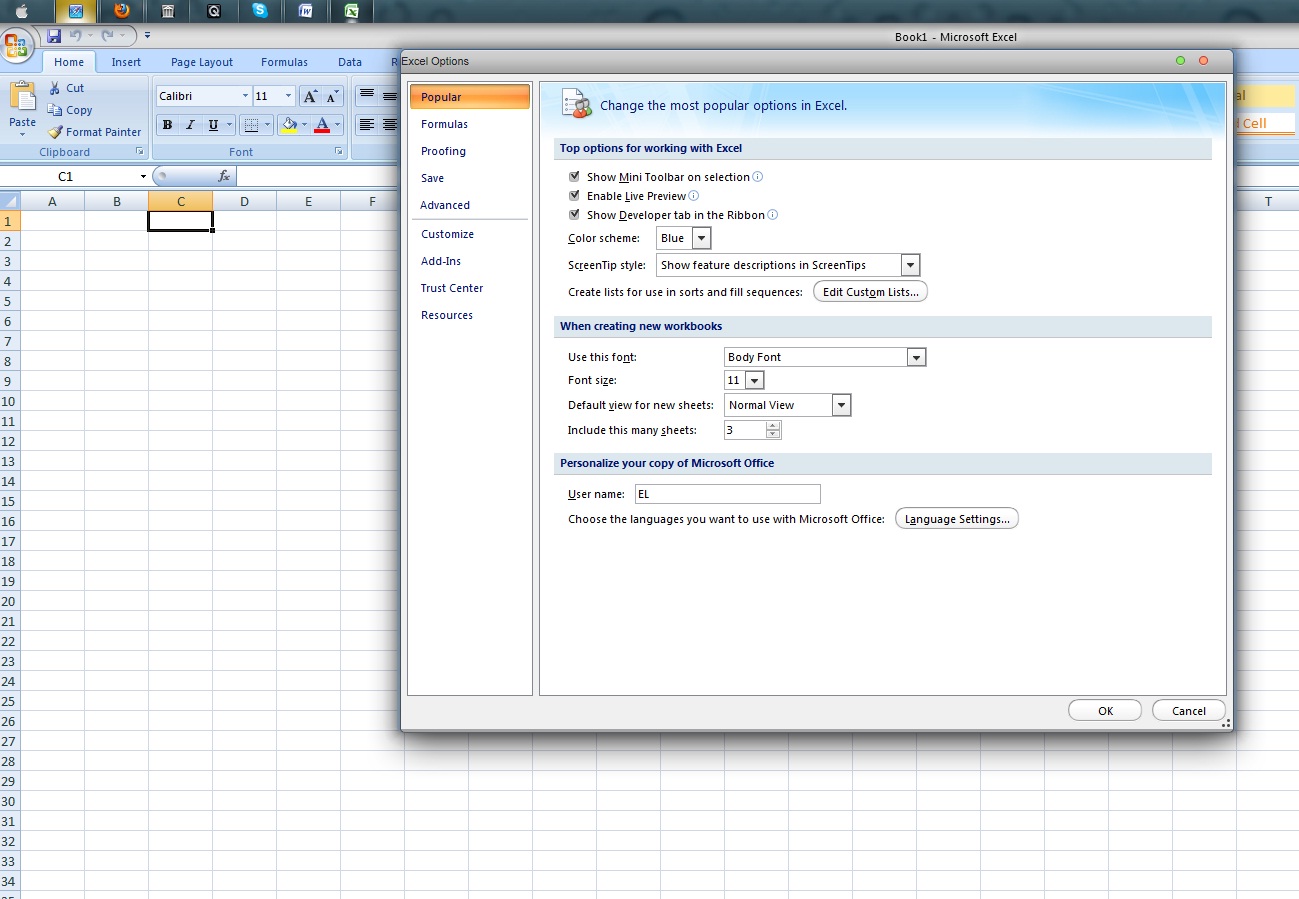Viewport: 1299px width, 899px height.
Task: Open Firefox from the top dock
Action: click(x=122, y=11)
